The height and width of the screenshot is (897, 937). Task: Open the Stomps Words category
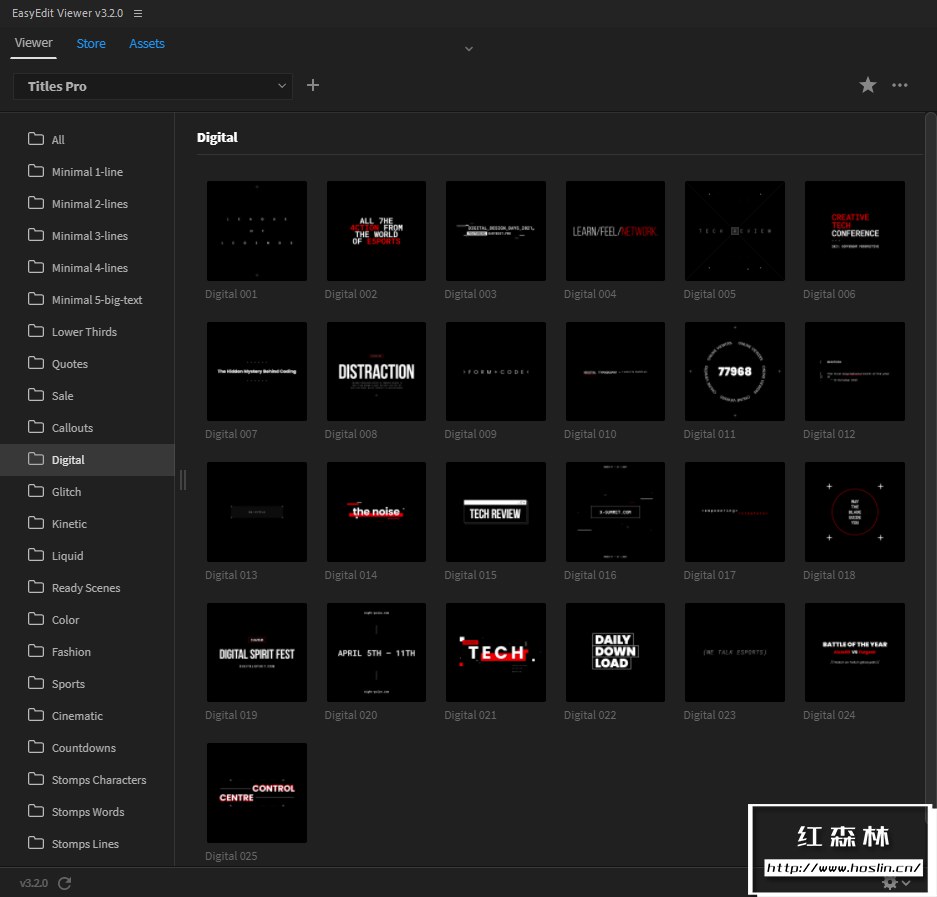pos(88,812)
